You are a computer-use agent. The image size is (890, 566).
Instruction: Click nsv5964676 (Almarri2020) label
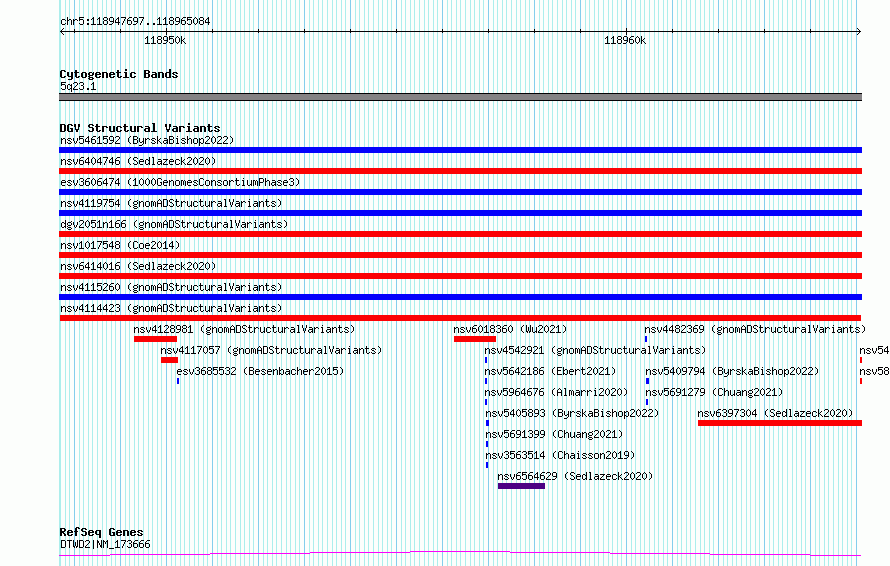tap(556, 392)
